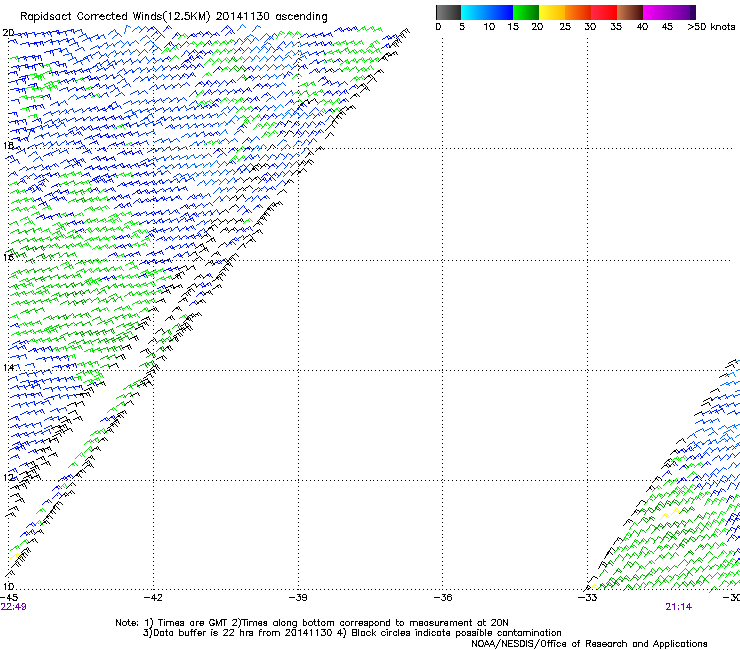Select the brown 35-40 knots legend swatch
This screenshot has height=650, width=740.
tap(630, 12)
